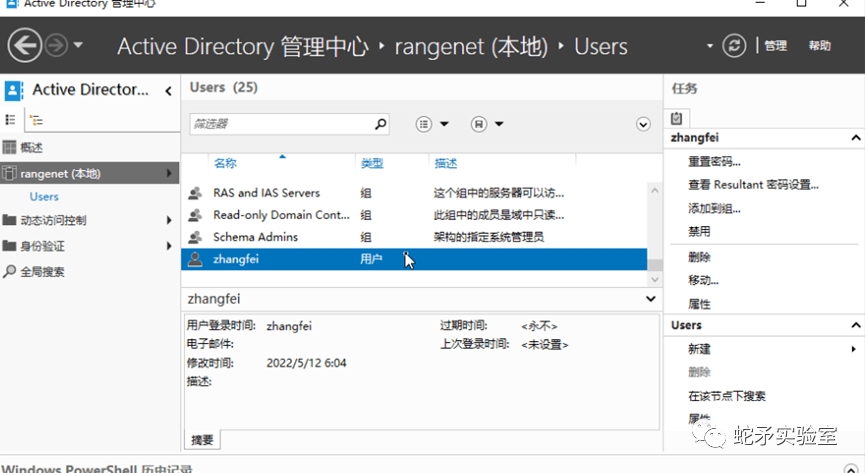Screen dimensions: 865x473
Task: Sort by 类型 column header
Action: pyautogui.click(x=372, y=163)
